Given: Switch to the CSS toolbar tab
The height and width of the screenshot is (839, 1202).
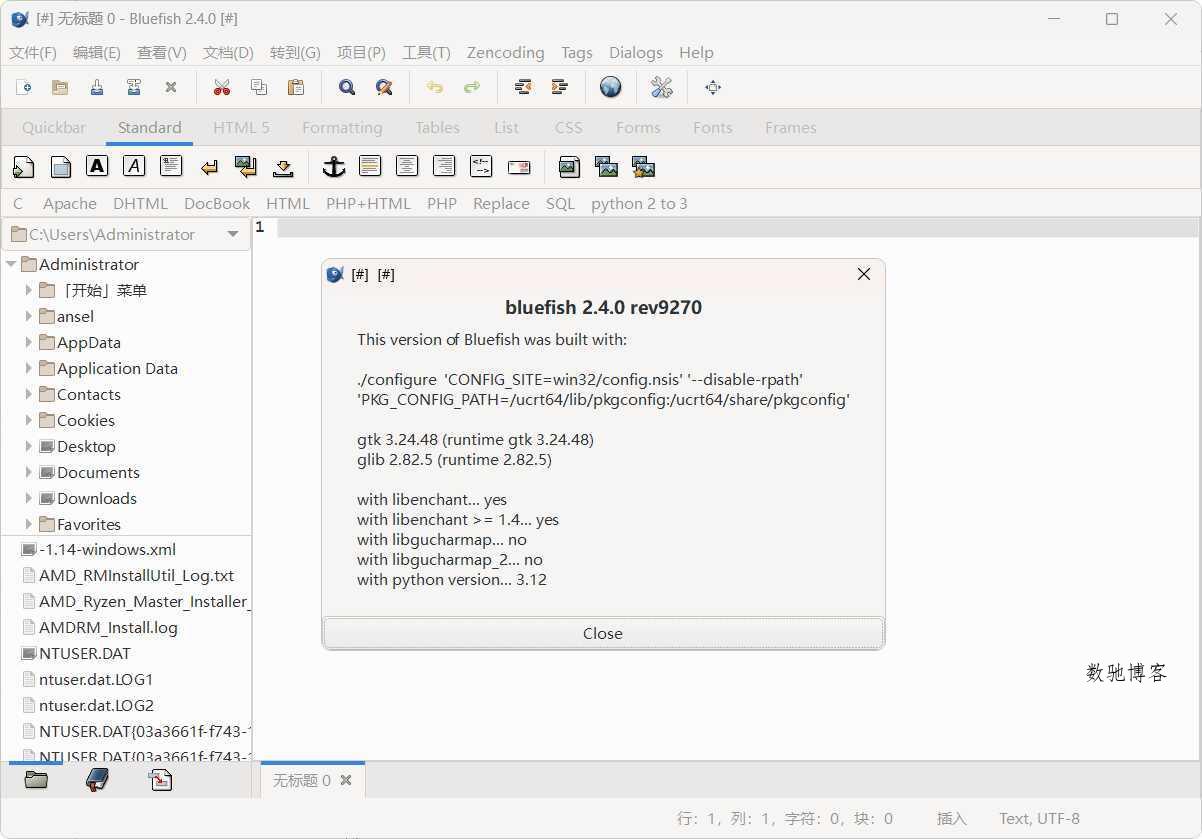Looking at the screenshot, I should point(568,127).
